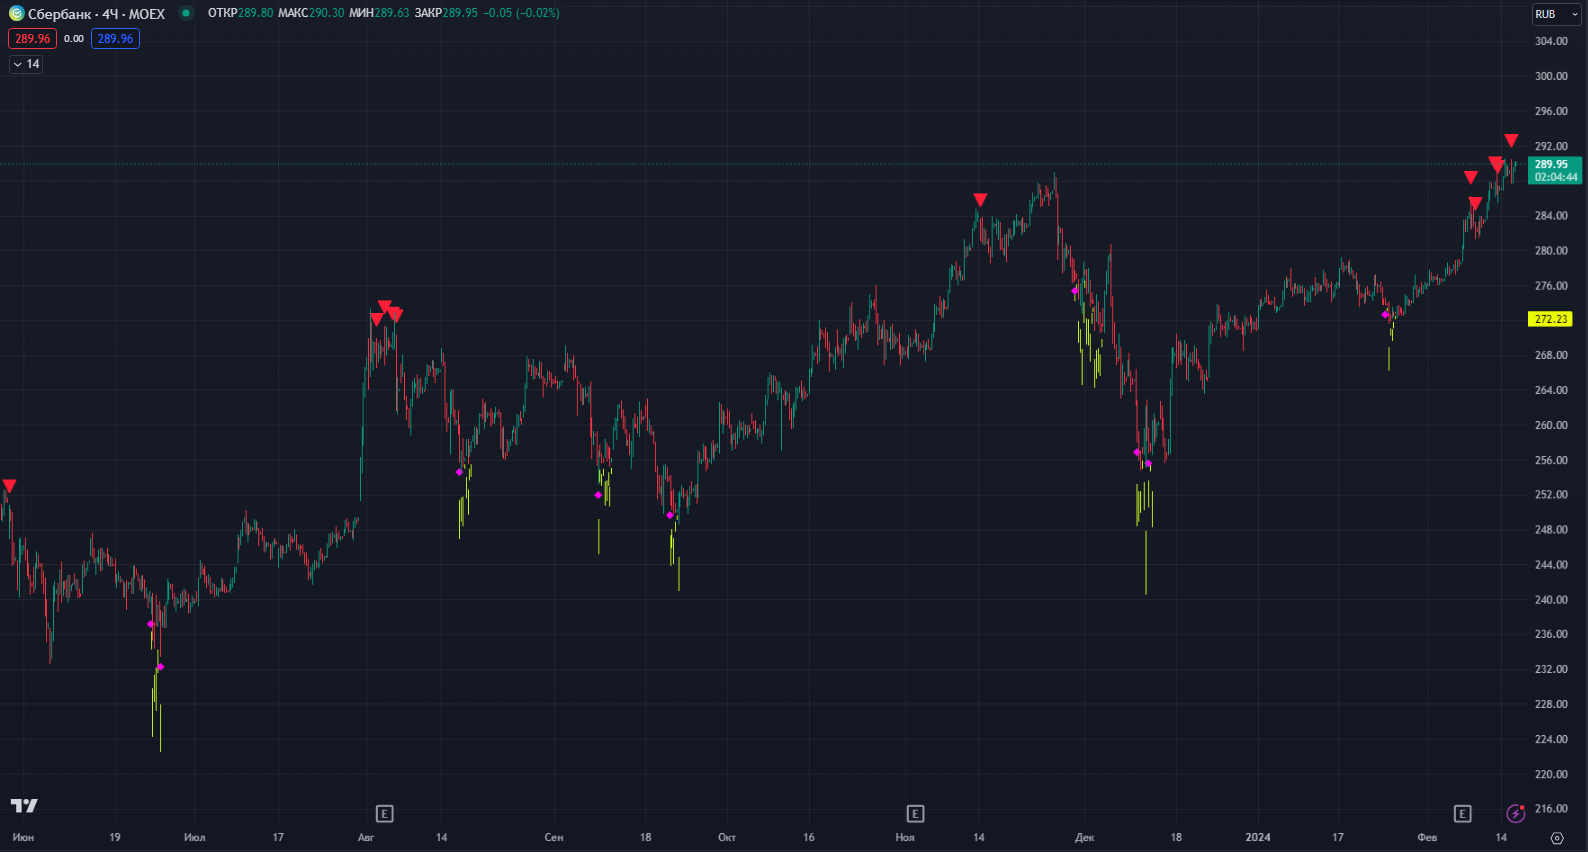Image resolution: width=1588 pixels, height=852 pixels.
Task: Click the 284.00 price axis label
Action: point(1551,216)
